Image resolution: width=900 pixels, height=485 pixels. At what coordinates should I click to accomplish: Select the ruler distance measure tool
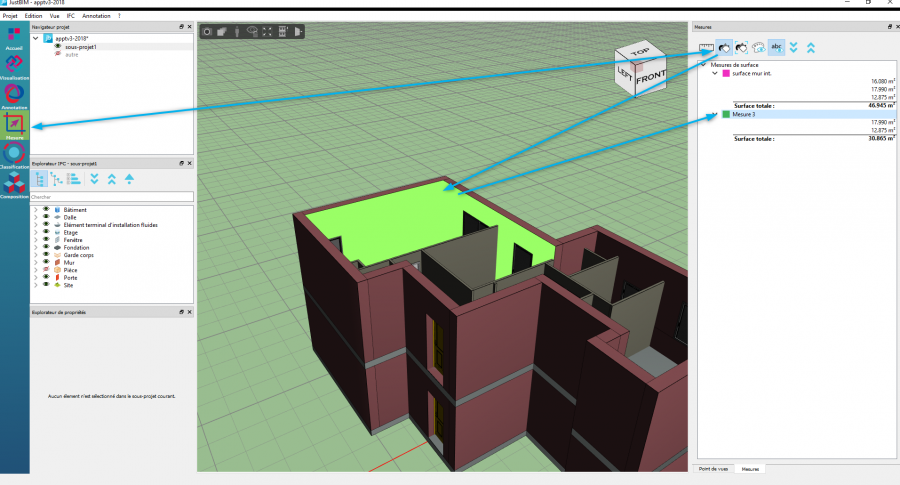pyautogui.click(x=707, y=48)
